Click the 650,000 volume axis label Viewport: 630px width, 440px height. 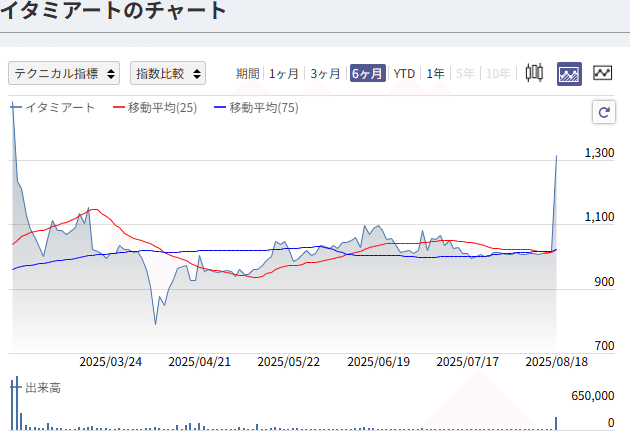pos(593,396)
